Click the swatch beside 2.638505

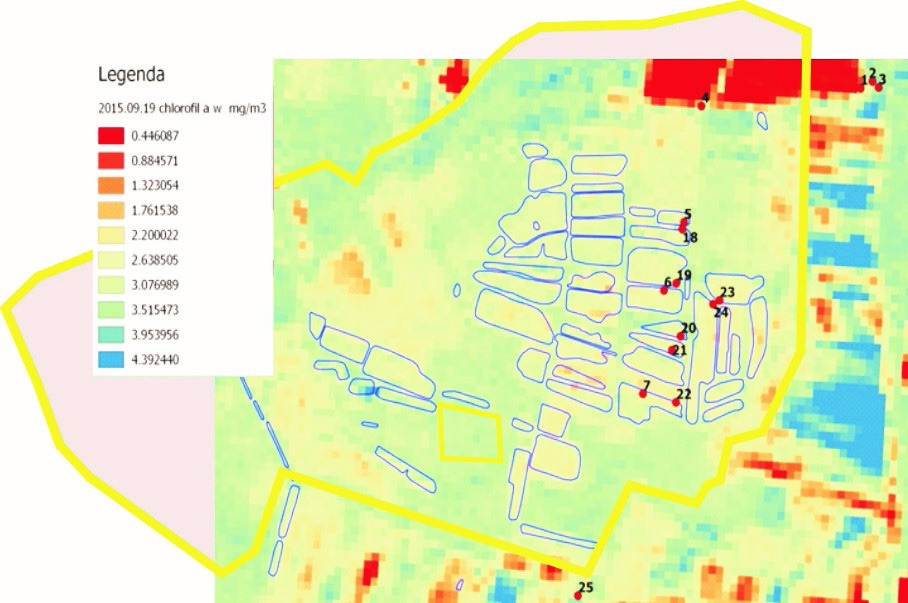click(111, 260)
